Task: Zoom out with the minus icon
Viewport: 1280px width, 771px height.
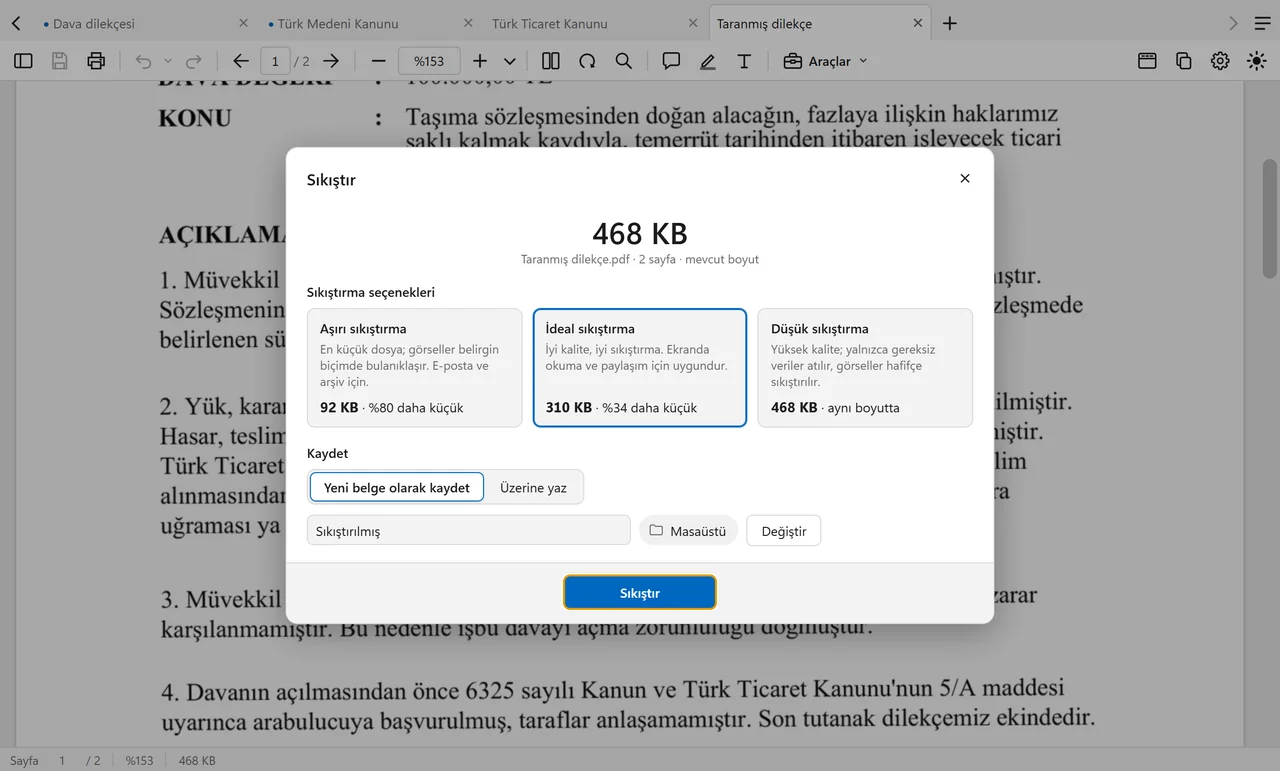Action: pos(378,61)
